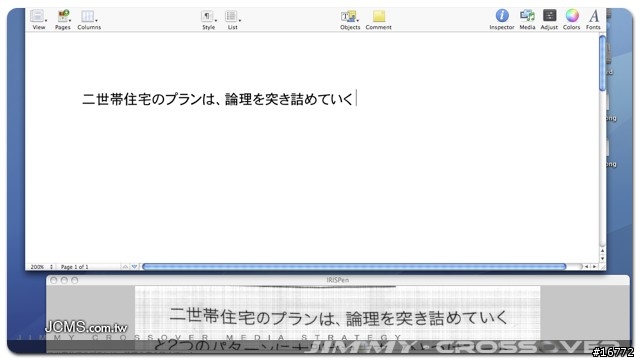This screenshot has height=360, width=640.
Task: Open the 200% zoom level dropdown
Action: click(x=41, y=267)
